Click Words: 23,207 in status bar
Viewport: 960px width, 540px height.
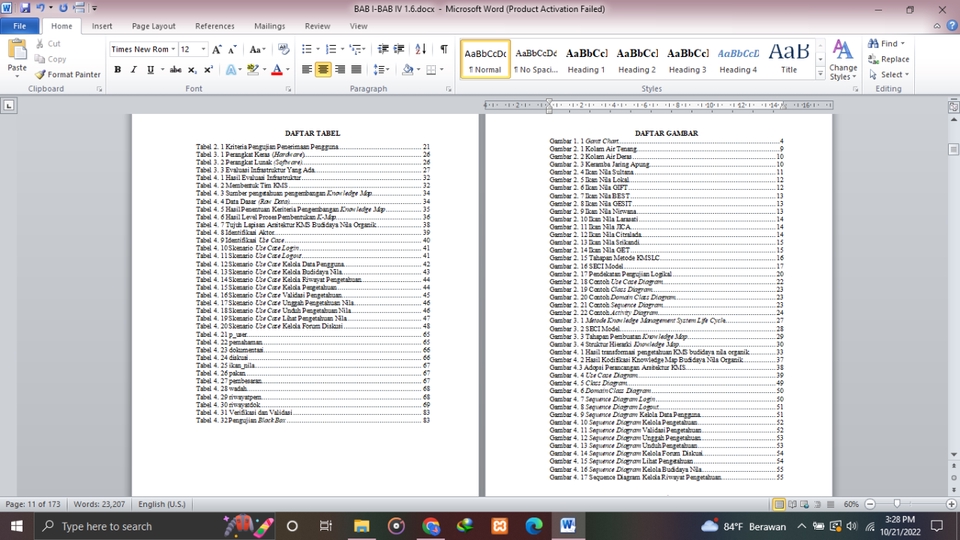point(99,504)
